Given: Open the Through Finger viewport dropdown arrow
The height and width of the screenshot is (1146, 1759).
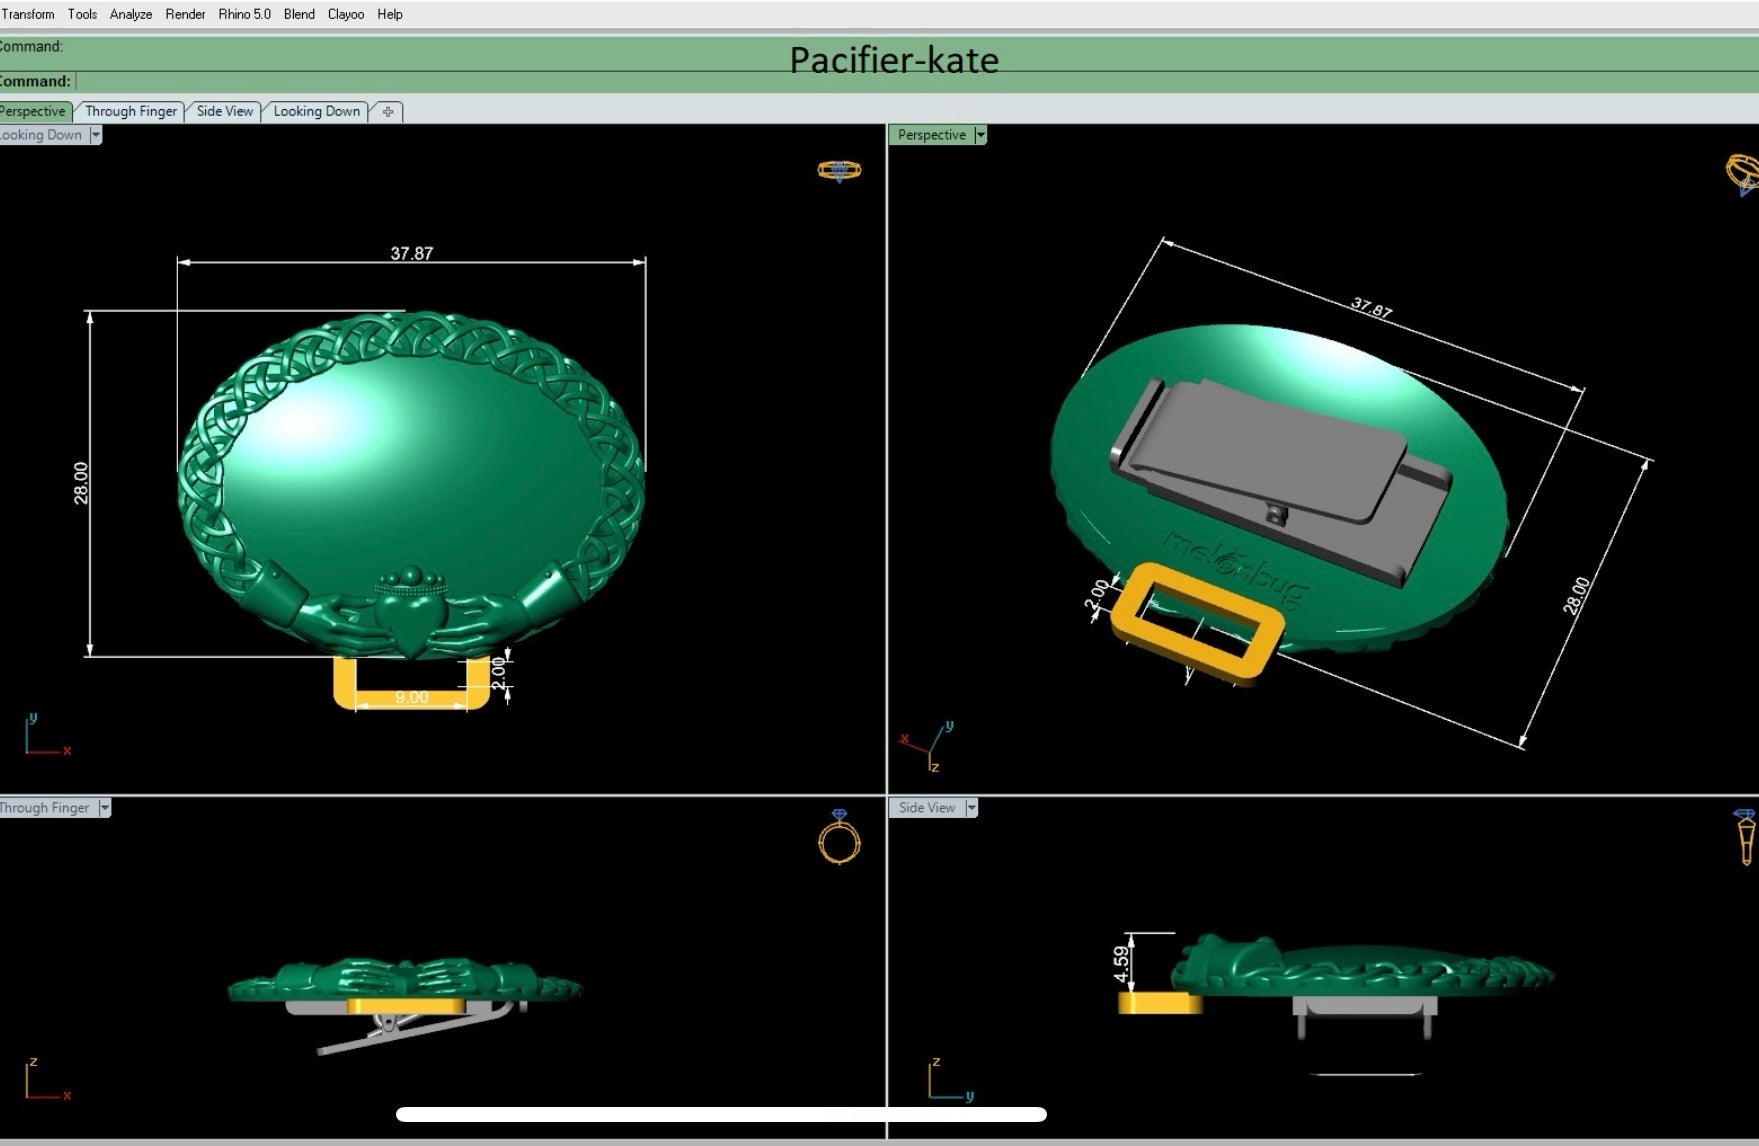Looking at the screenshot, I should [104, 808].
